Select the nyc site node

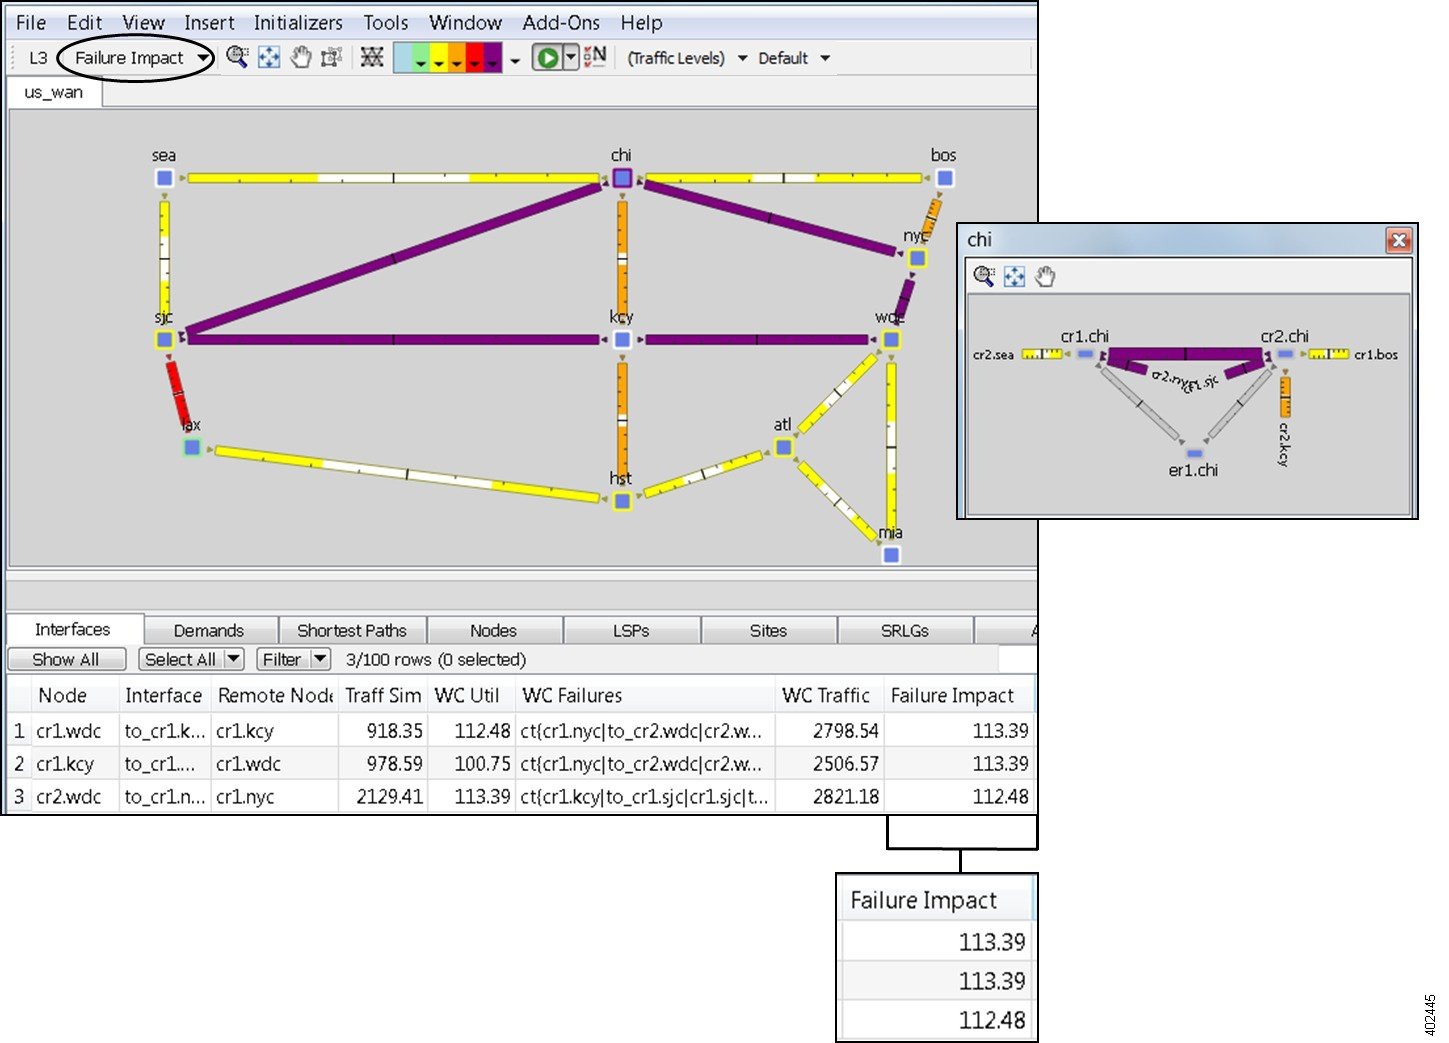point(917,258)
